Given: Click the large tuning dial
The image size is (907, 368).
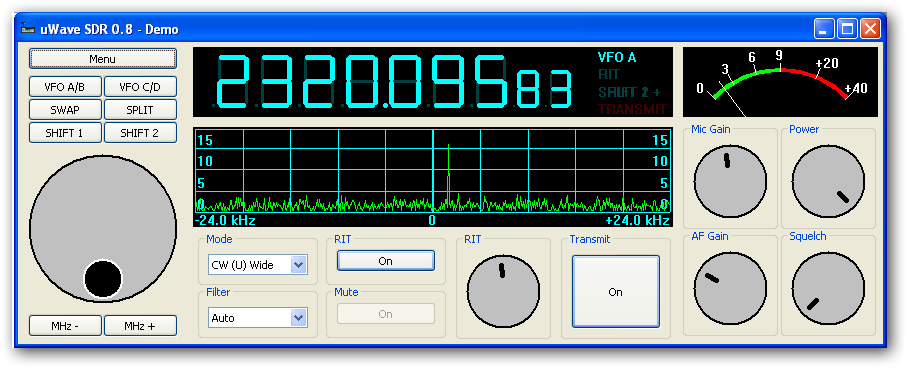Looking at the screenshot, I should tap(103, 229).
